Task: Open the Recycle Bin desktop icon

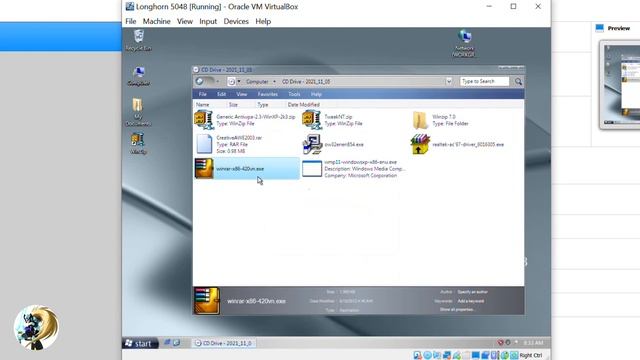Action: click(139, 40)
